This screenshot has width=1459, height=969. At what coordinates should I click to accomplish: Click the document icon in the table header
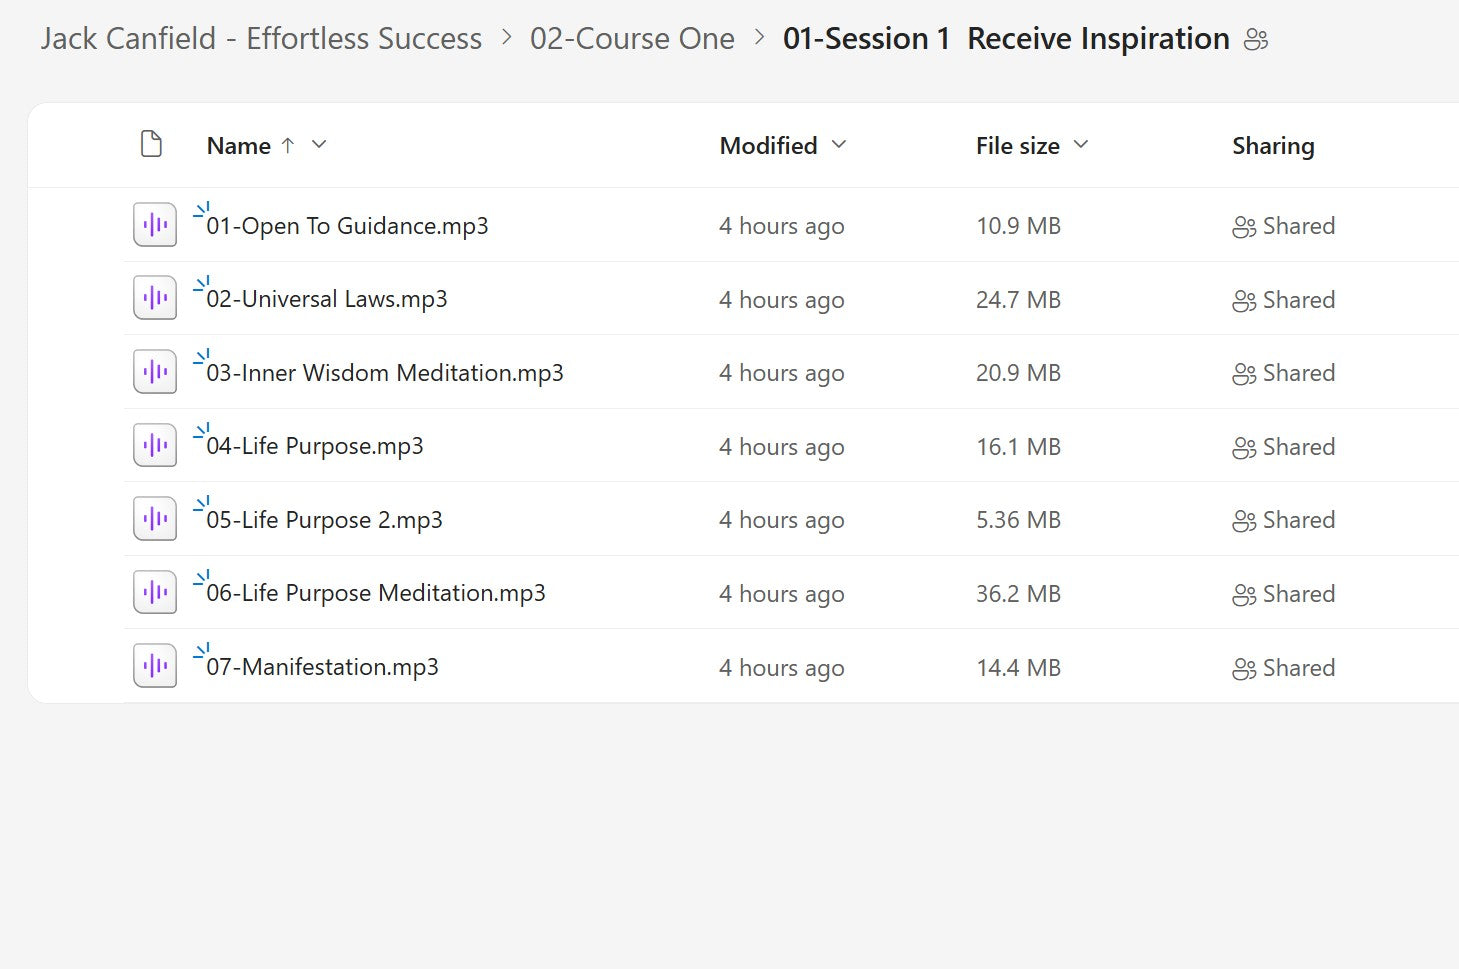pos(151,144)
